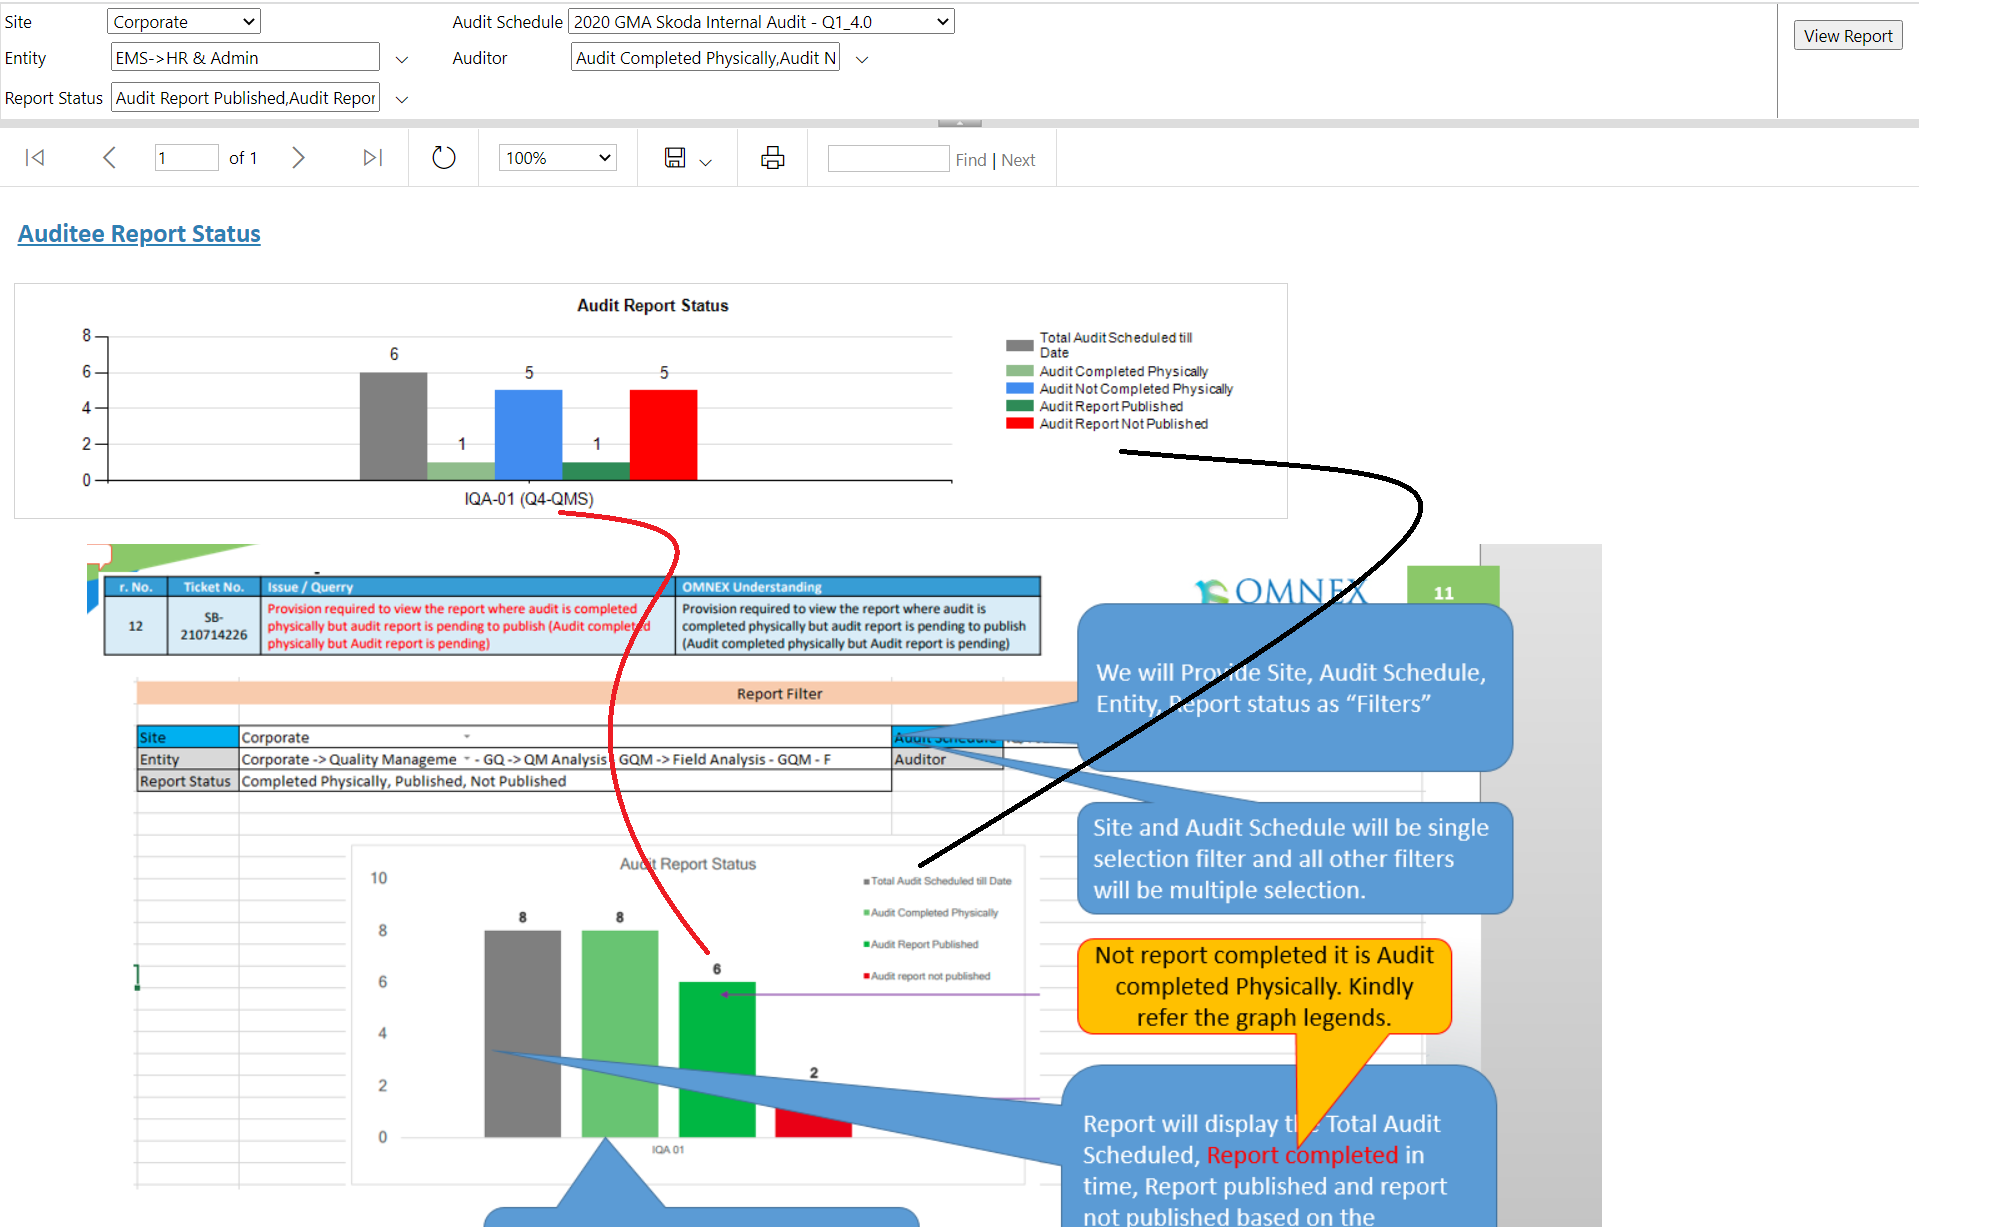Click the Audit Report Published legend text

(x=1111, y=406)
